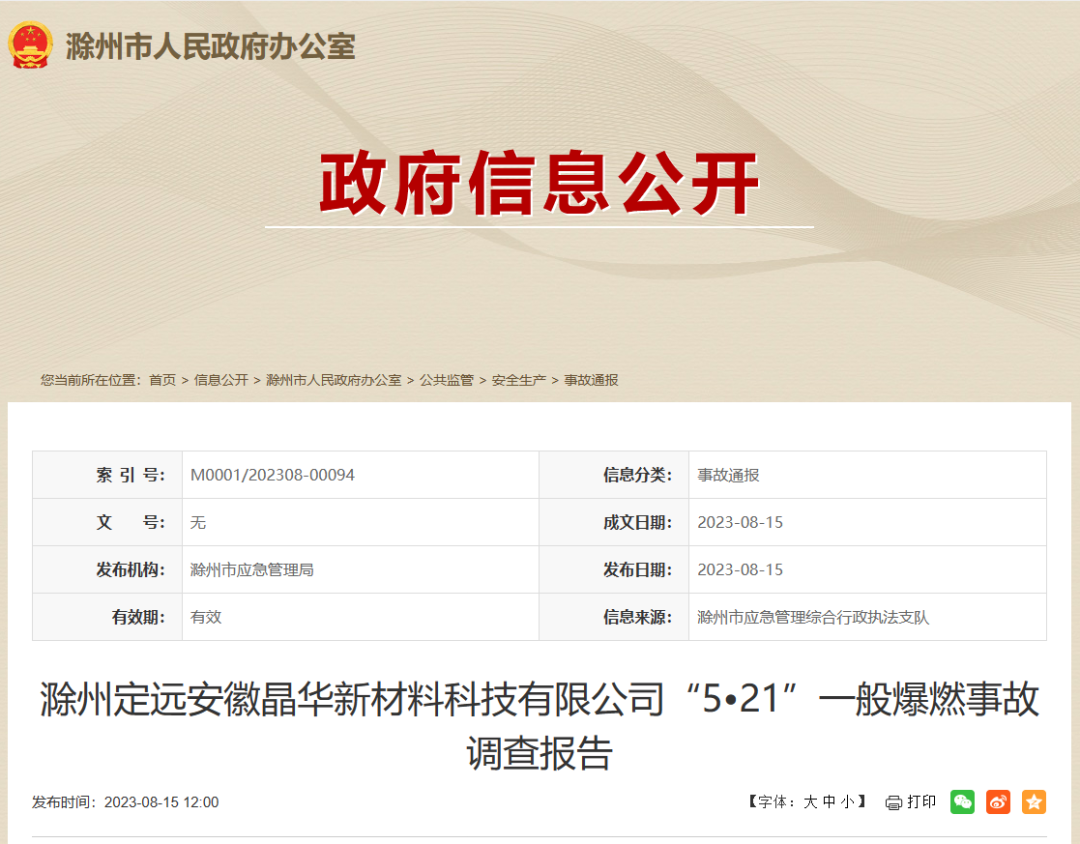Click the 政府信息公开 banner heading
The width and height of the screenshot is (1080, 844).
[539, 183]
